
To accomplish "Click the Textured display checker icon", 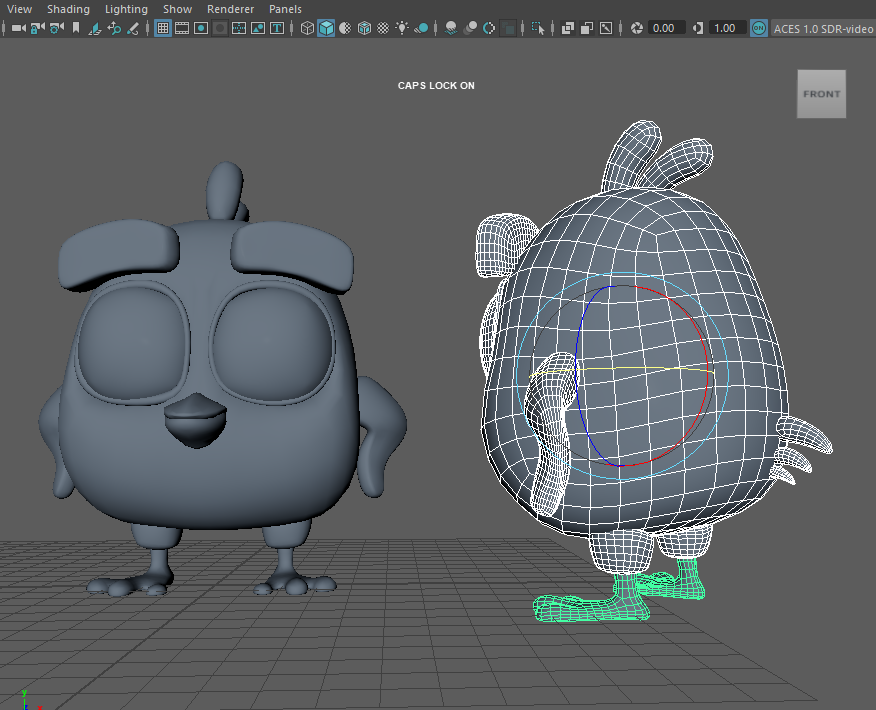I will [383, 28].
